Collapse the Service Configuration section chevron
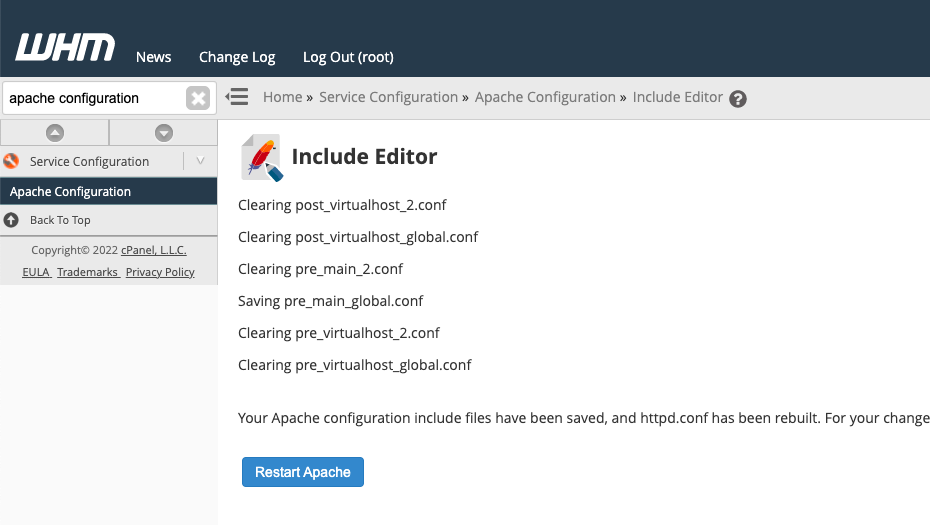This screenshot has height=525, width=930. (200, 161)
